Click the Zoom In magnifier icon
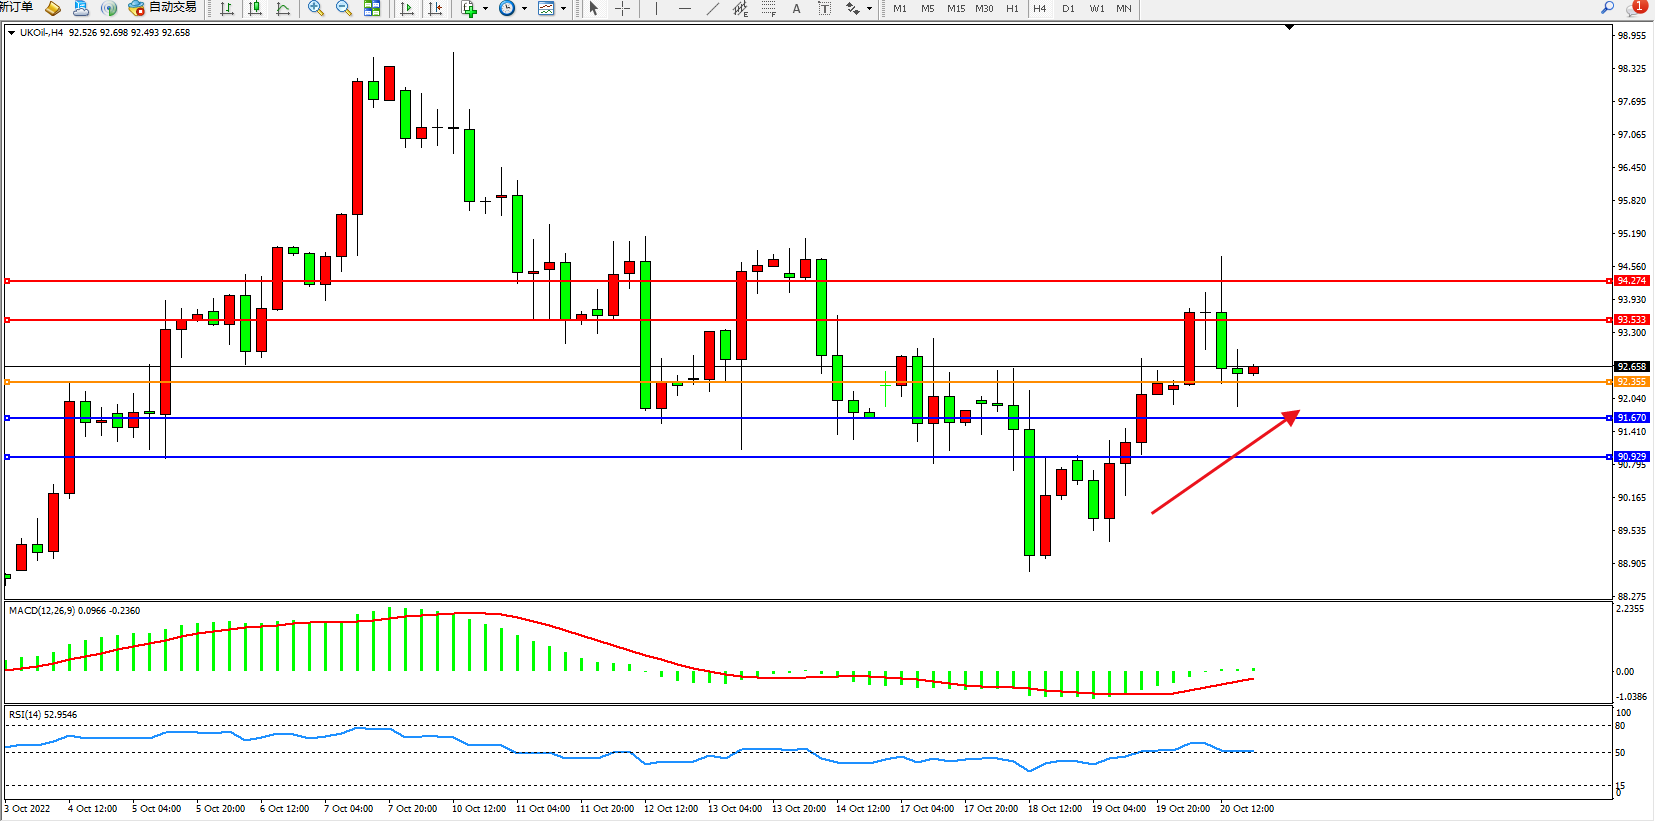This screenshot has height=822, width=1655. coord(316,8)
